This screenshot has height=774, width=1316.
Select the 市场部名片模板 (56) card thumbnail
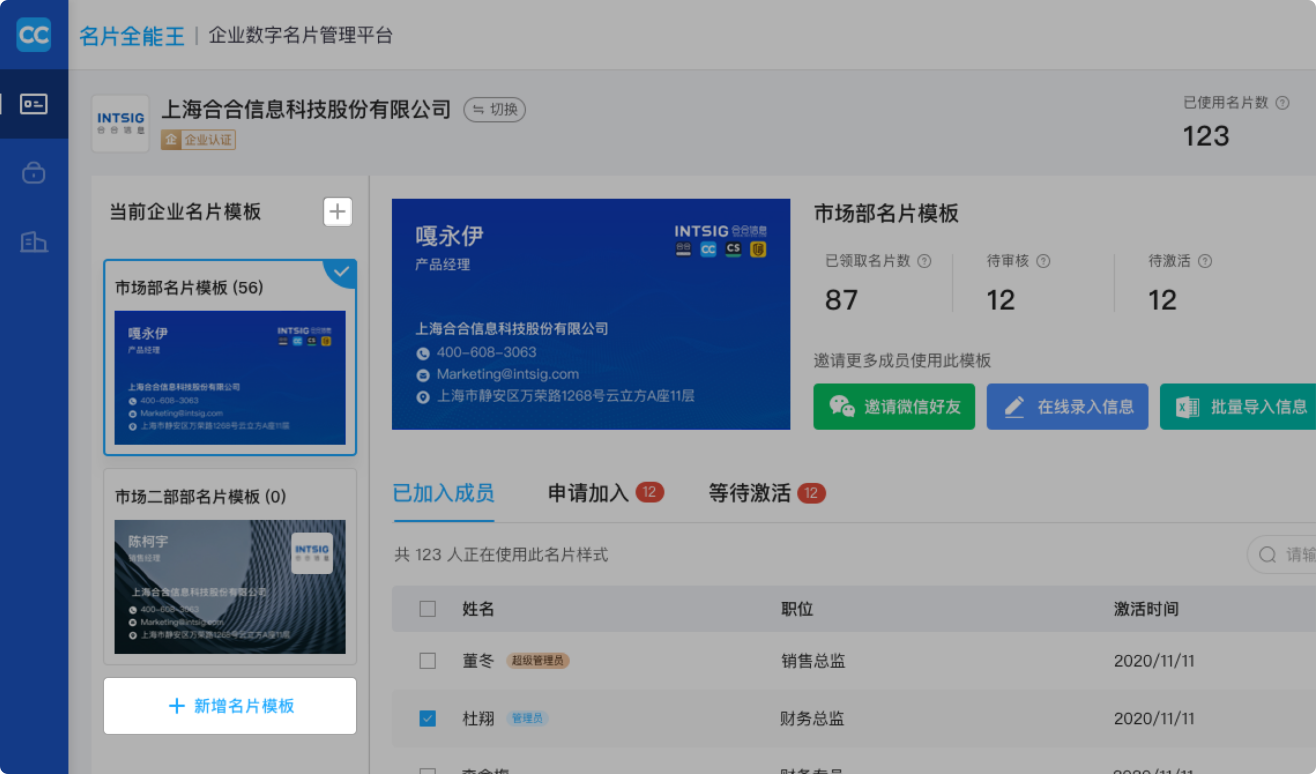pyautogui.click(x=230, y=378)
